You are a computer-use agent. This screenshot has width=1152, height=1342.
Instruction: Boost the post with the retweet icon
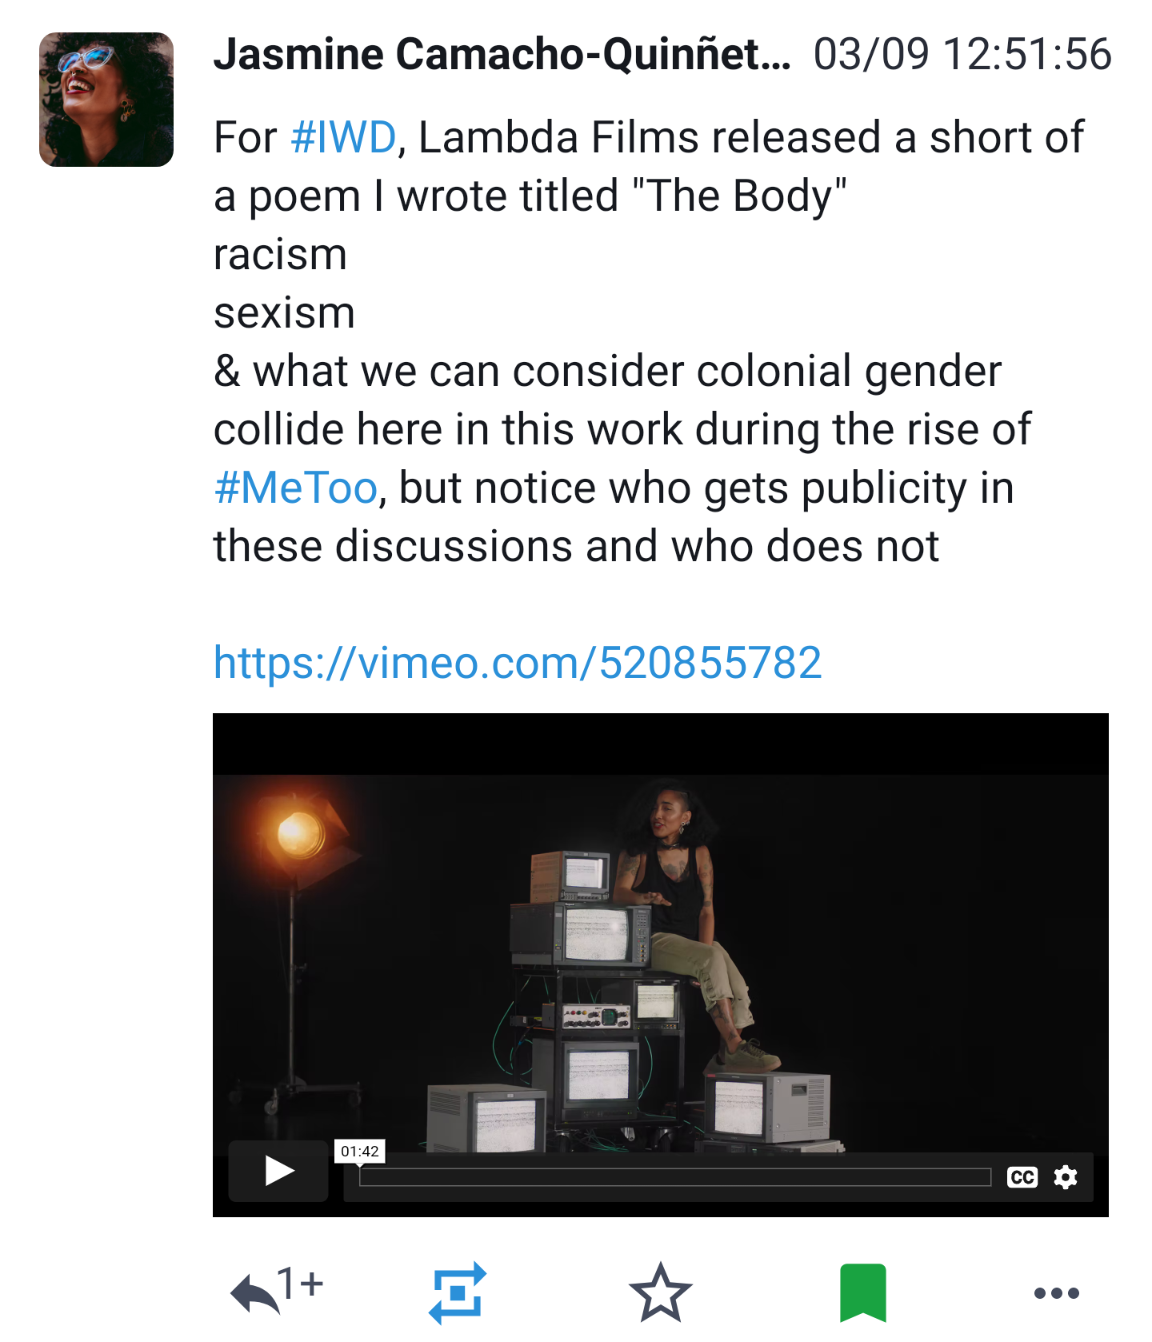(457, 1293)
